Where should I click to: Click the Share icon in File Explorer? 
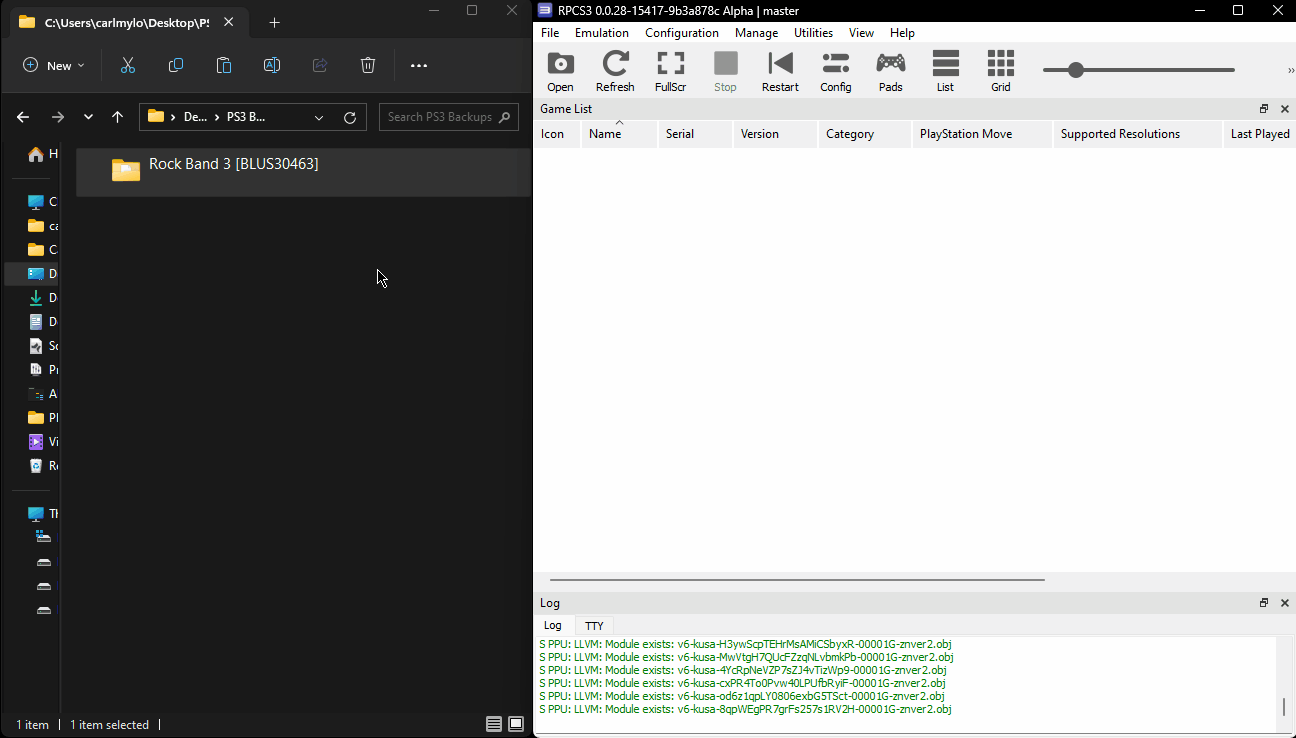tap(320, 65)
